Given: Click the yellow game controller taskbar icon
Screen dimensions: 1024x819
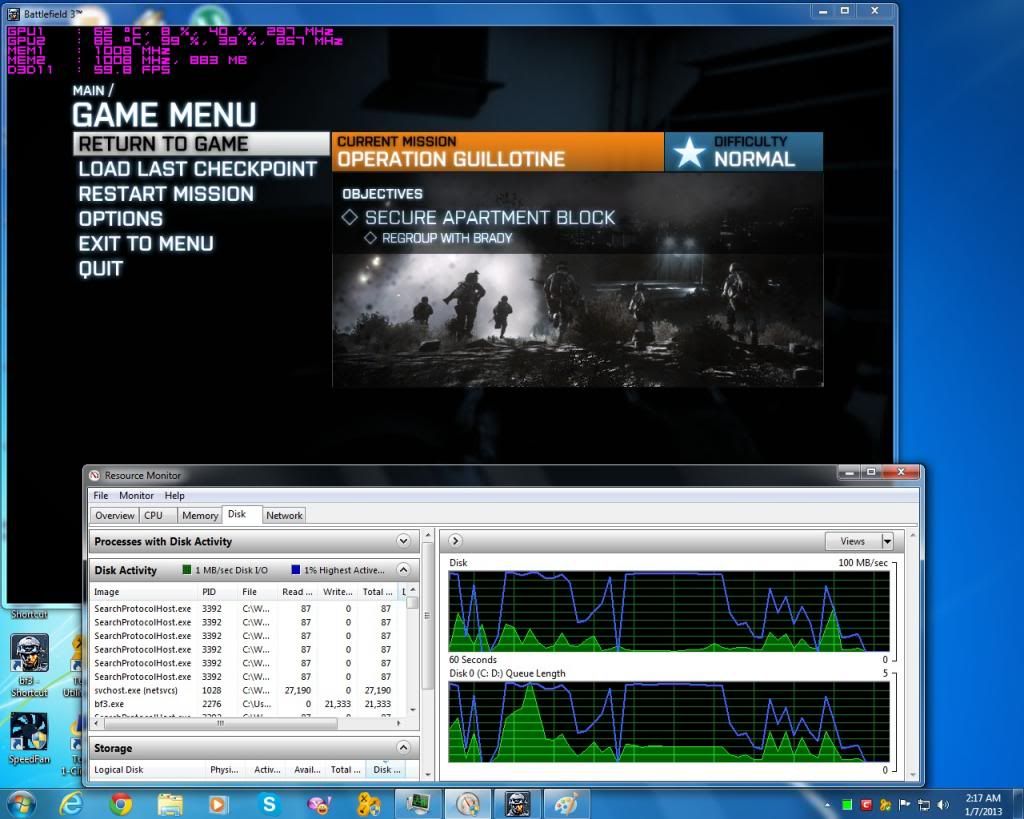Looking at the screenshot, I should pyautogui.click(x=368, y=804).
